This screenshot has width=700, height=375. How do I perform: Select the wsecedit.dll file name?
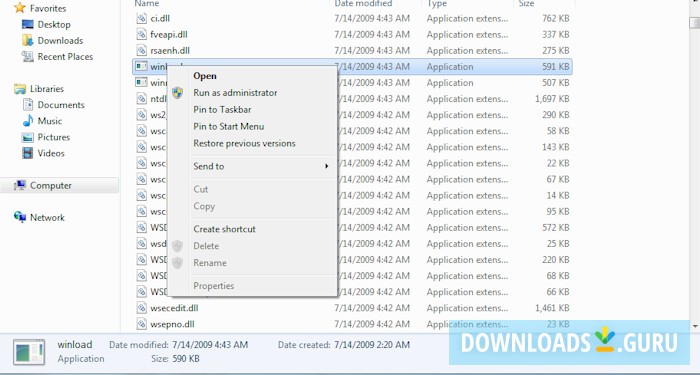pos(174,308)
